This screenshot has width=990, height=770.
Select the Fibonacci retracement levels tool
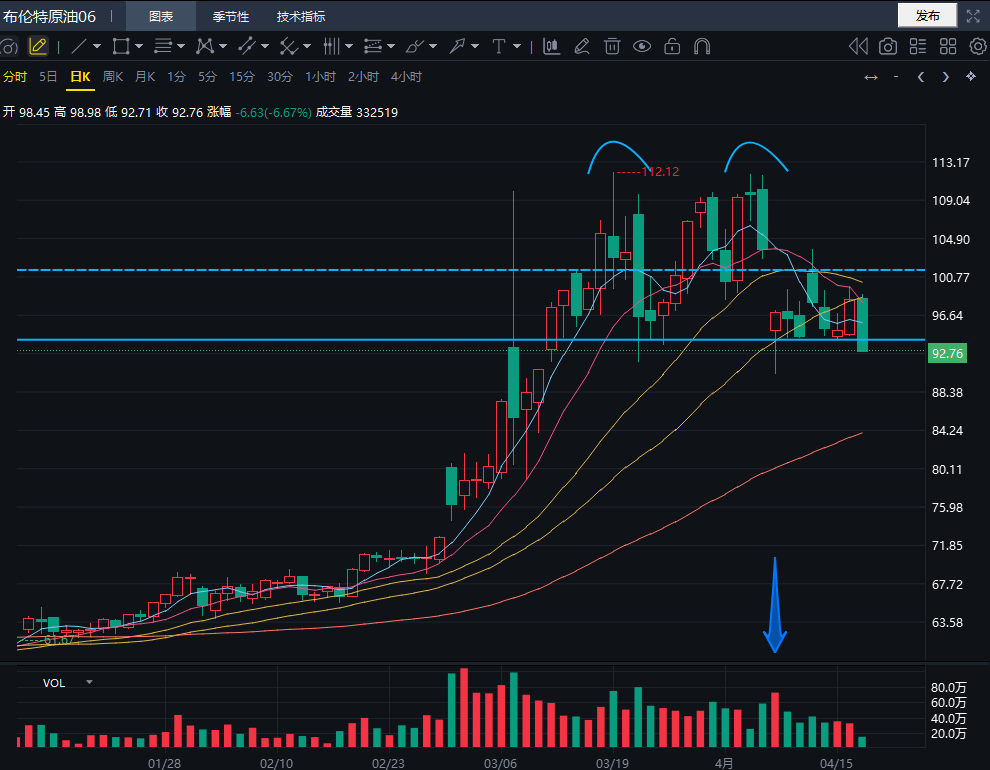[x=373, y=46]
